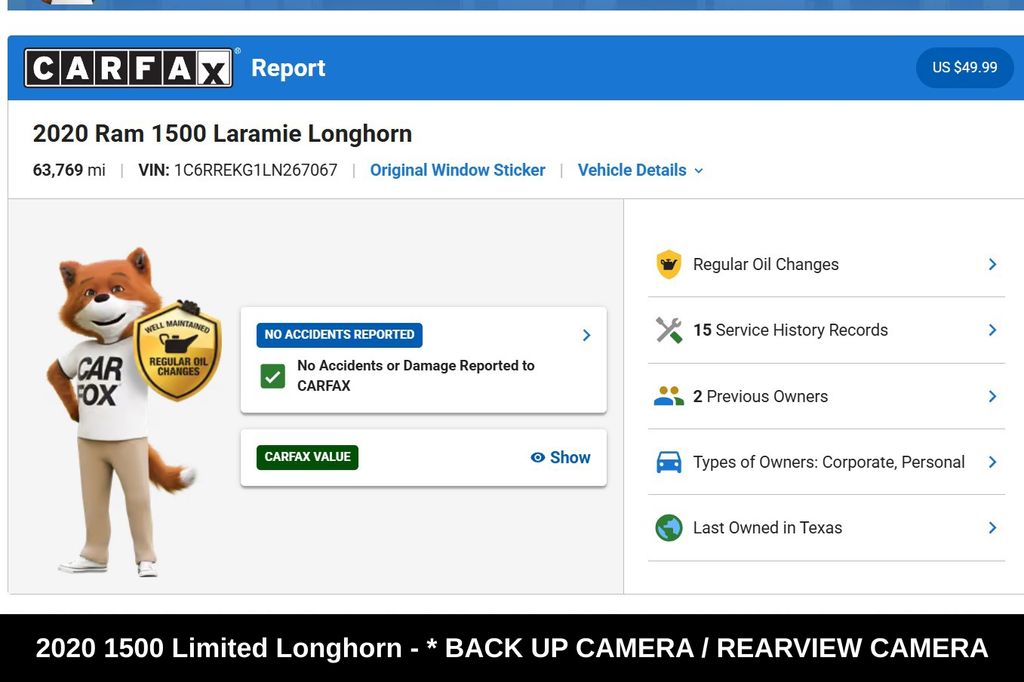Image resolution: width=1024 pixels, height=682 pixels.
Task: Click the wrench and screwdriver service icon
Action: pos(669,330)
